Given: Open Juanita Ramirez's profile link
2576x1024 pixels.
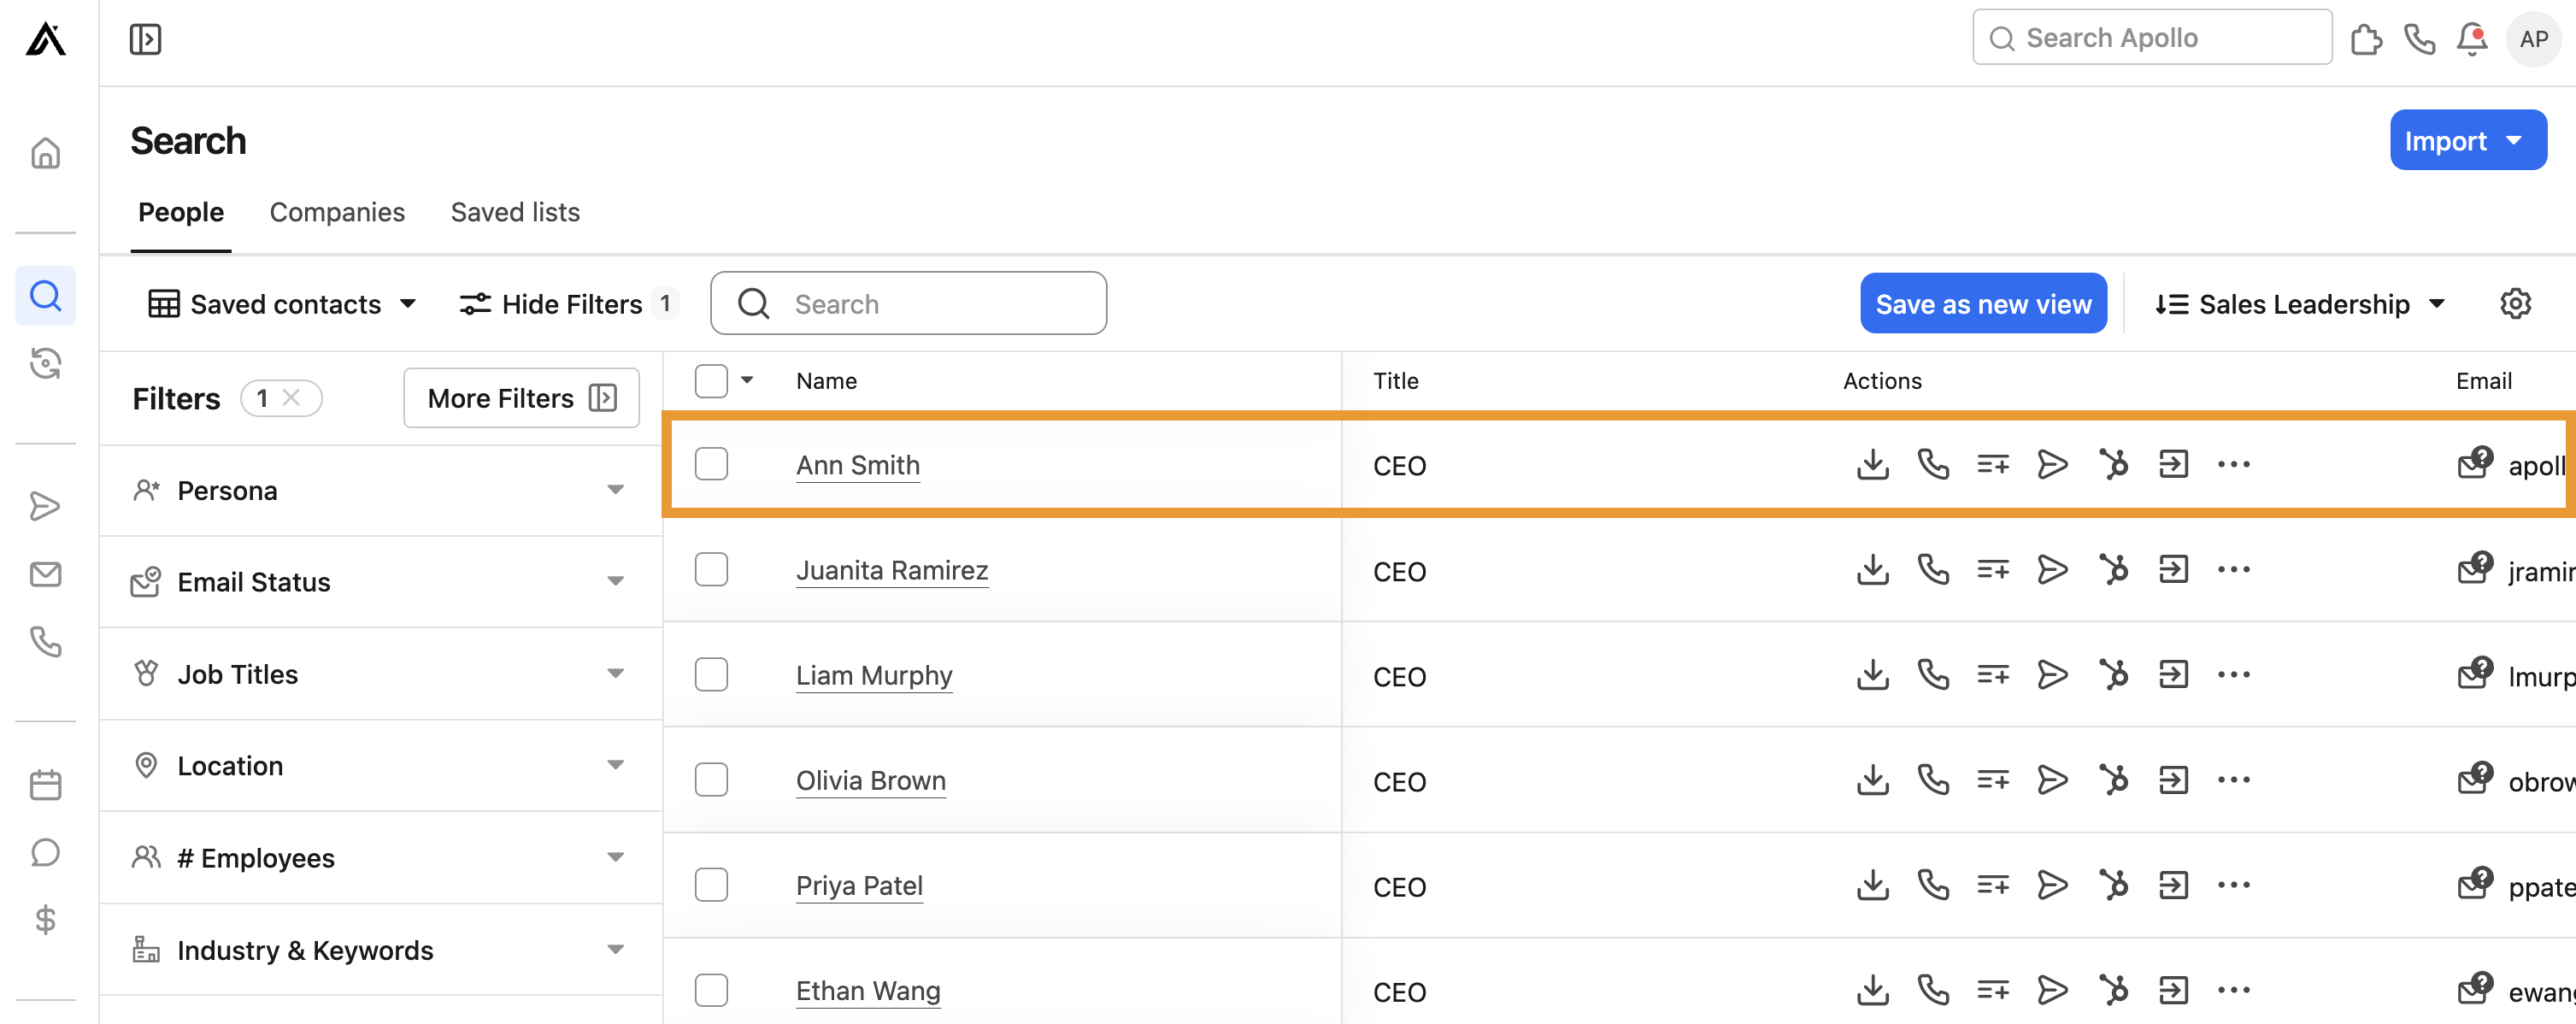Looking at the screenshot, I should 891,569.
